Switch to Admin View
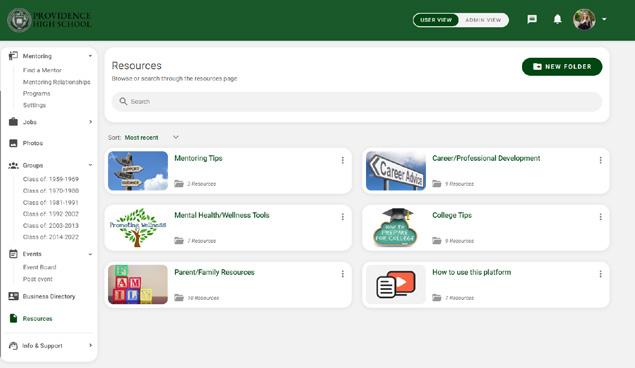The width and height of the screenshot is (635, 368). [x=483, y=20]
